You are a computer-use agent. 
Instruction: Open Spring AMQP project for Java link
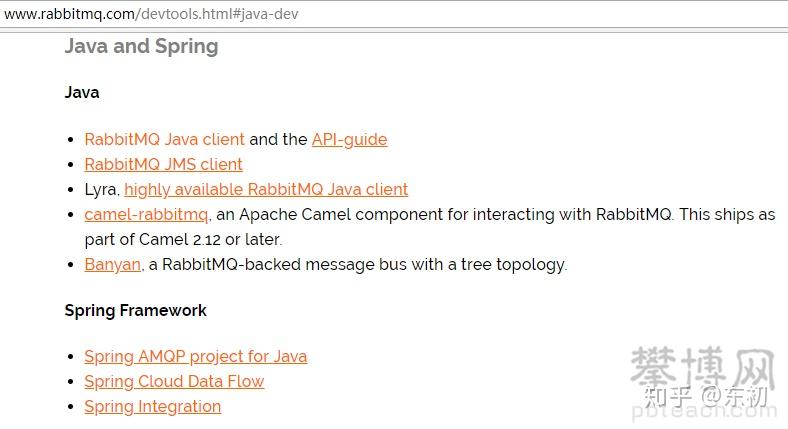195,357
